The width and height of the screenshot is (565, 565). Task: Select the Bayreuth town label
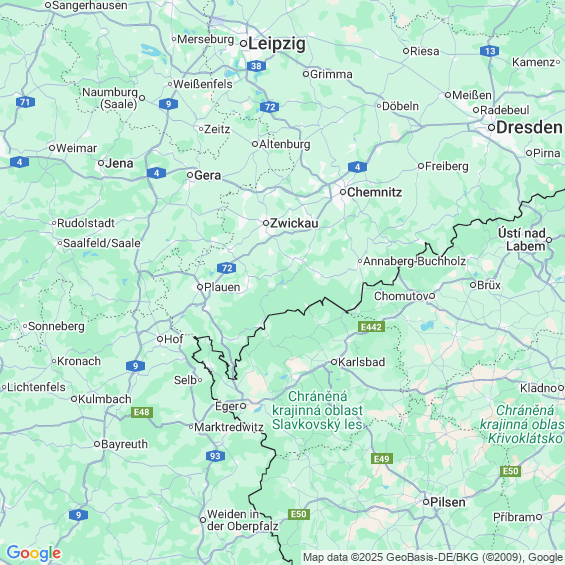click(124, 444)
